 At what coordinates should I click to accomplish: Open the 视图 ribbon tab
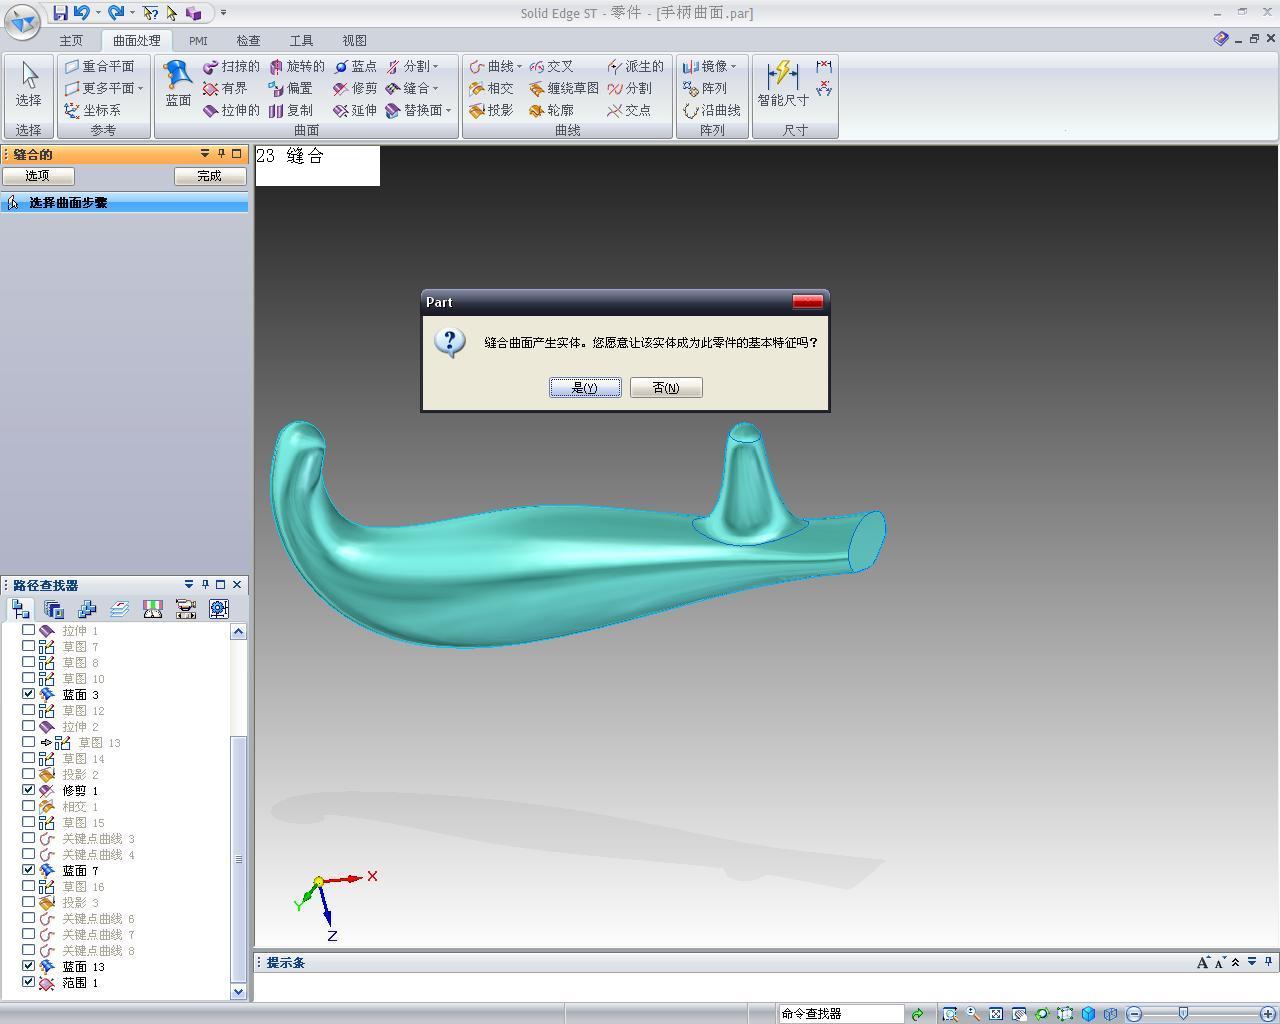(x=354, y=41)
